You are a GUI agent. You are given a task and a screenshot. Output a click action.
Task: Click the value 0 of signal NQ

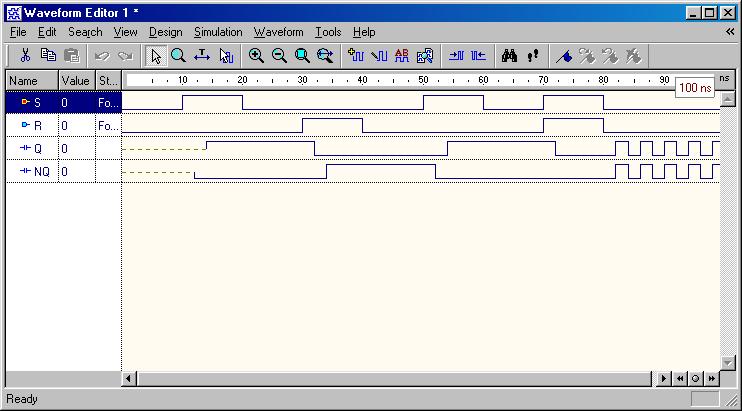point(65,171)
